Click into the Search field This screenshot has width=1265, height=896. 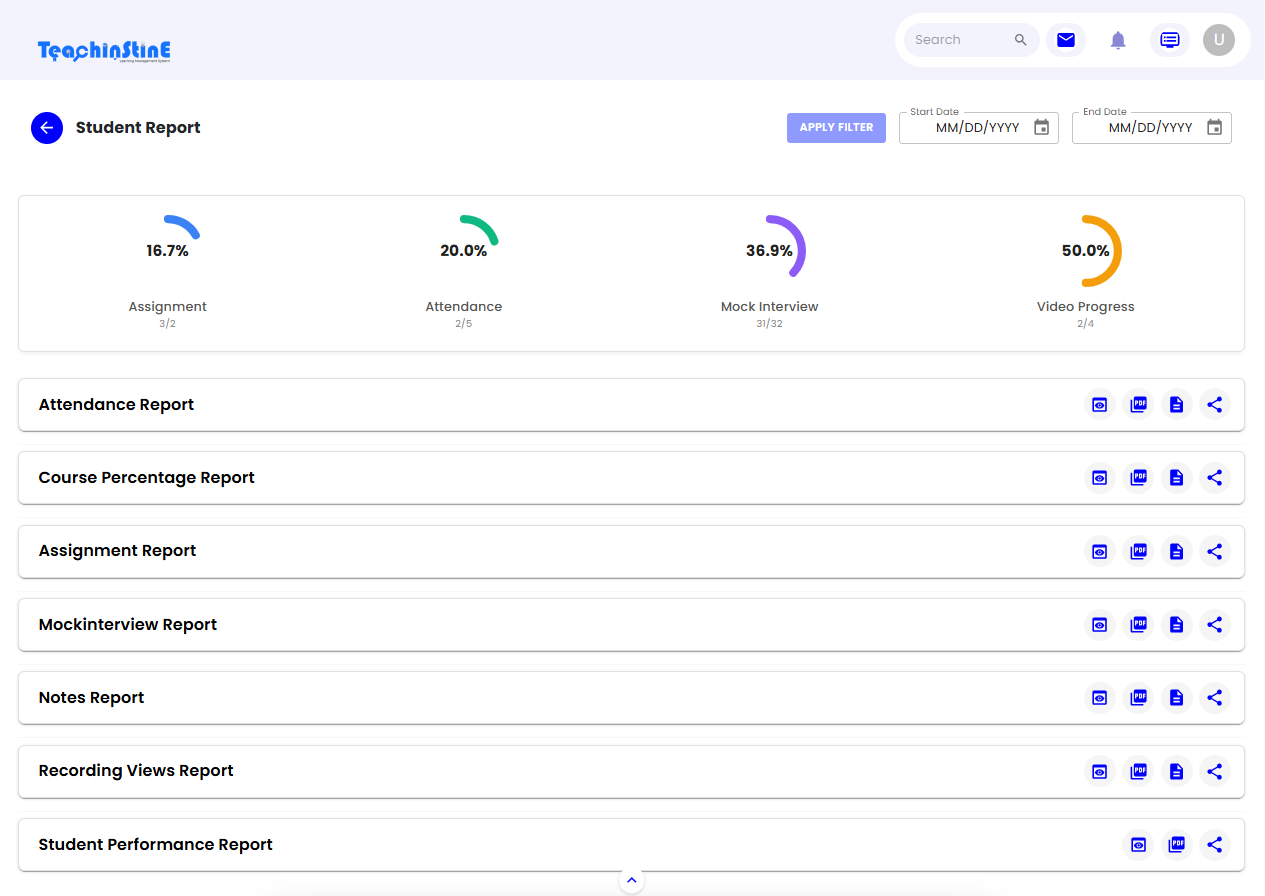tap(960, 40)
